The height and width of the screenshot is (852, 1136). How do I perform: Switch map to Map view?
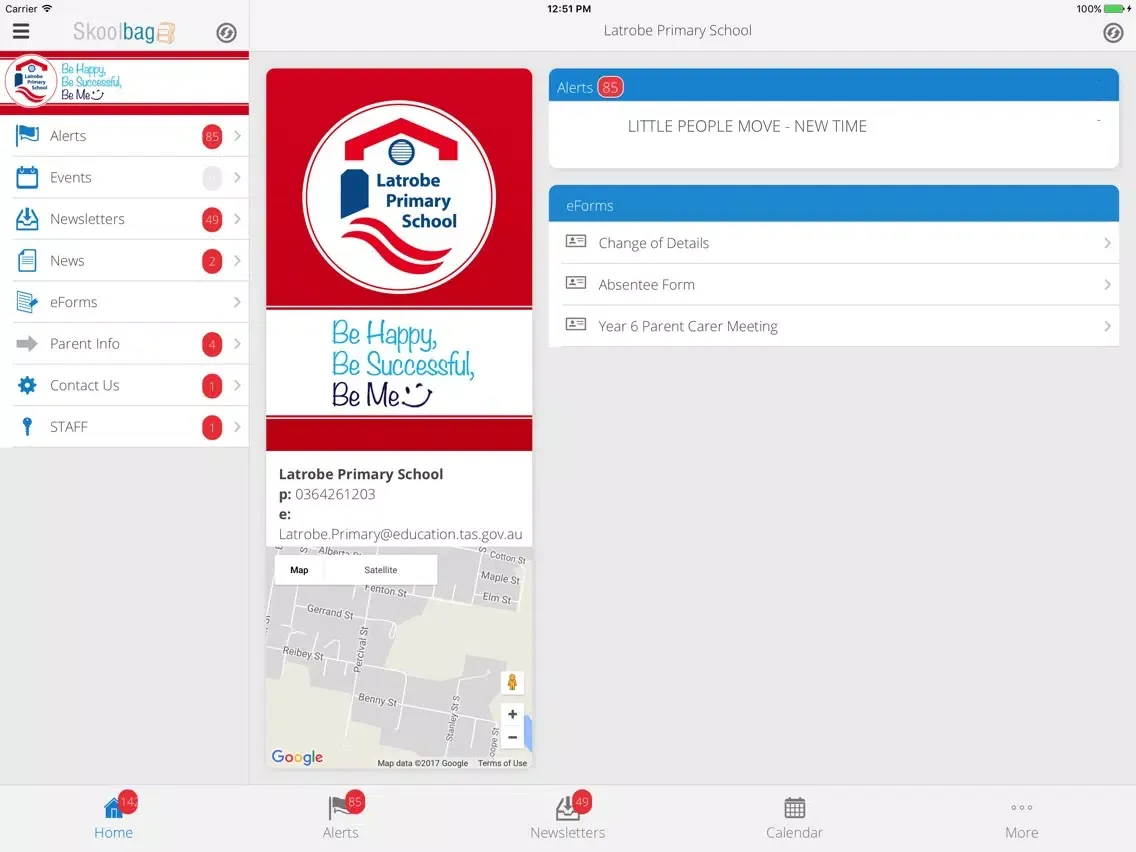299,570
